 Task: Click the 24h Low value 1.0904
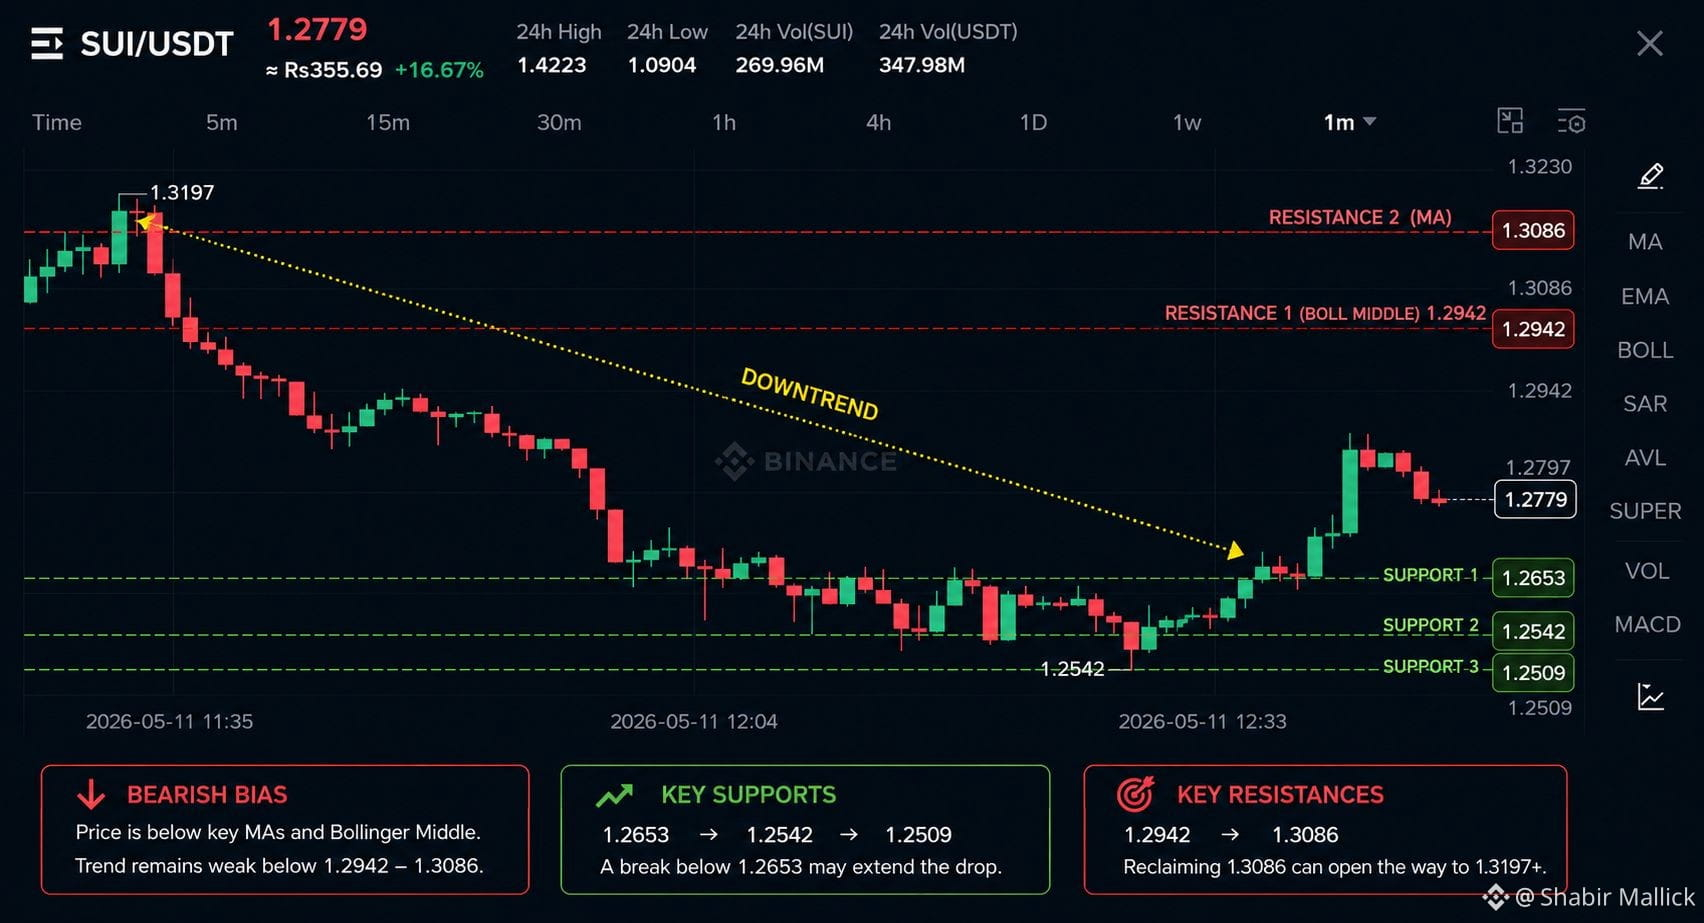tap(662, 65)
